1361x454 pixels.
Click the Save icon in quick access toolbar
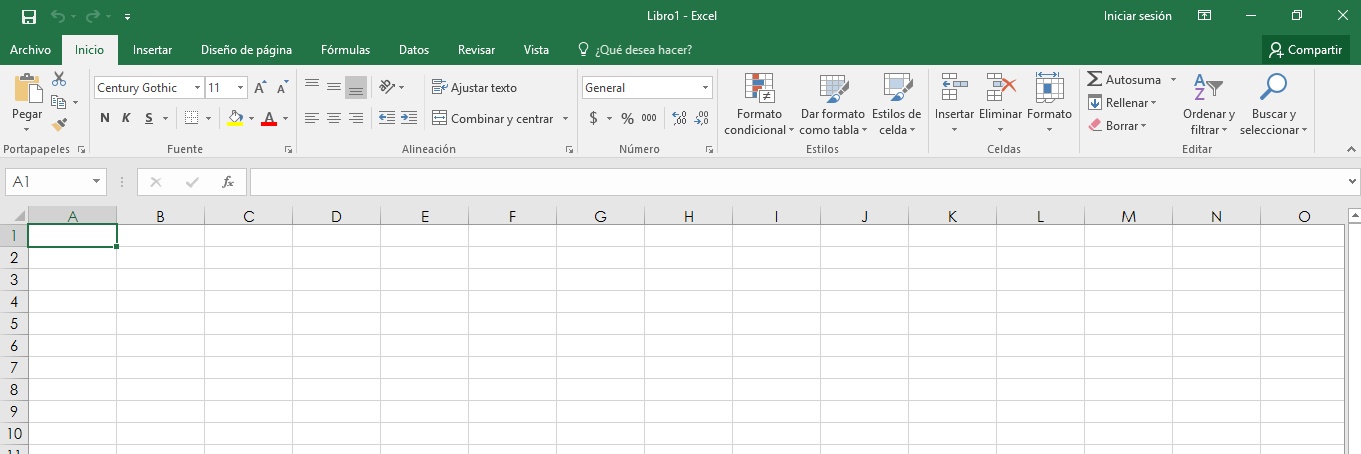pos(29,16)
